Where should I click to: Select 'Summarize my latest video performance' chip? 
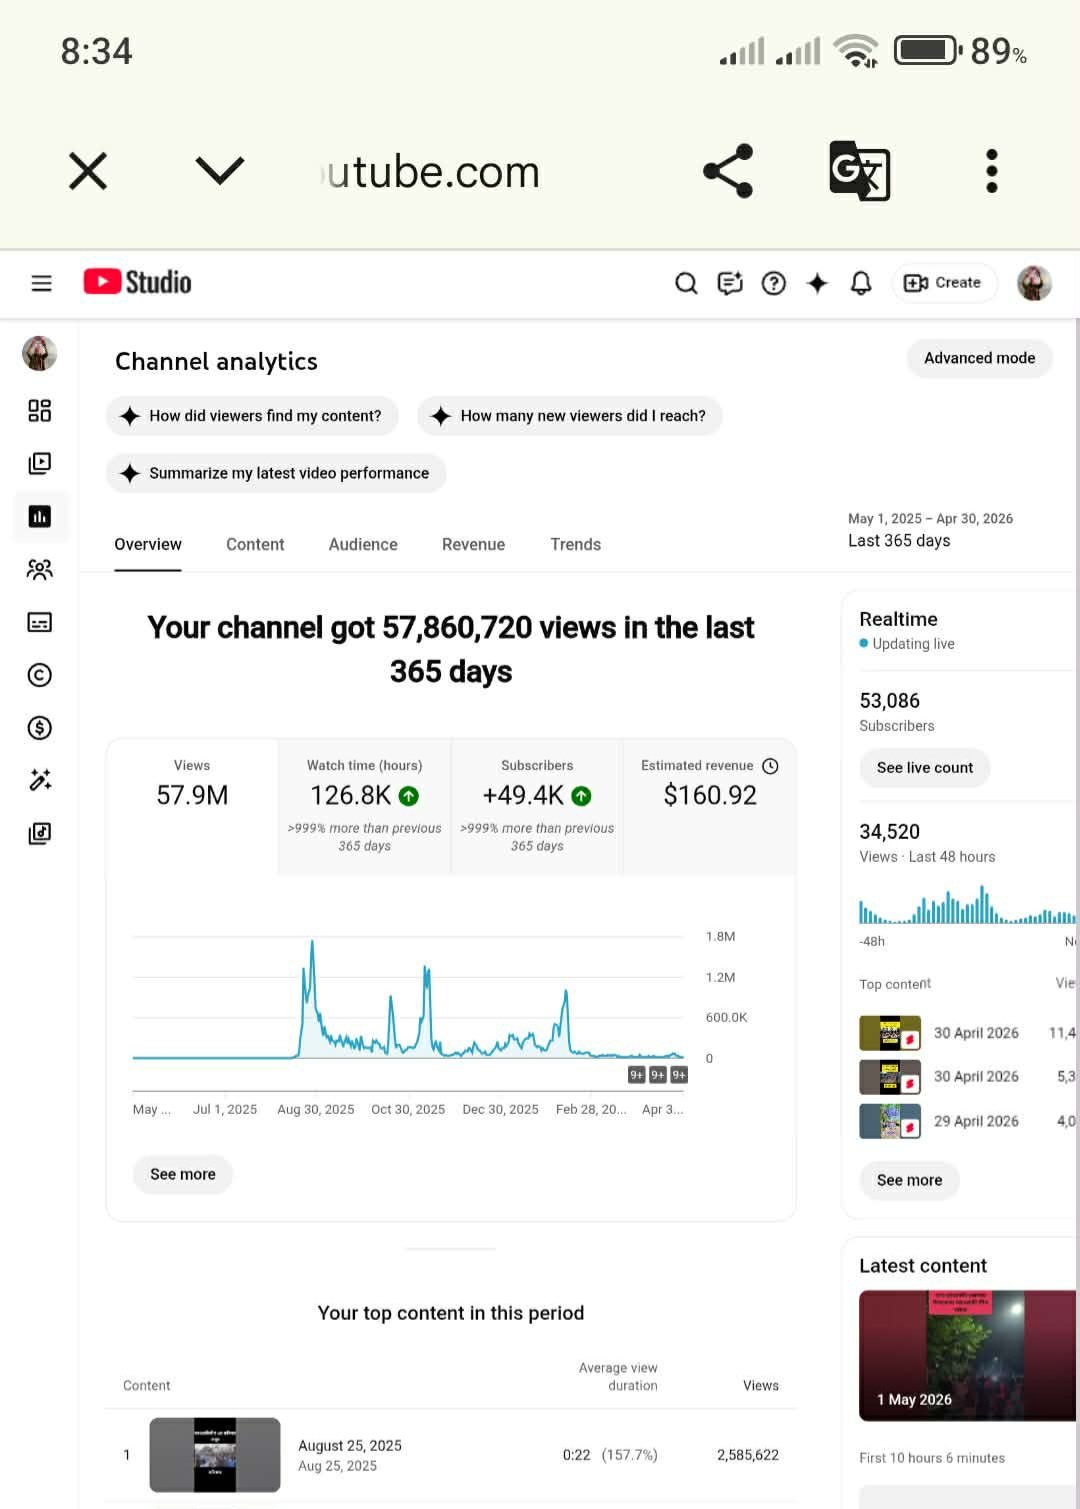[x=276, y=473]
